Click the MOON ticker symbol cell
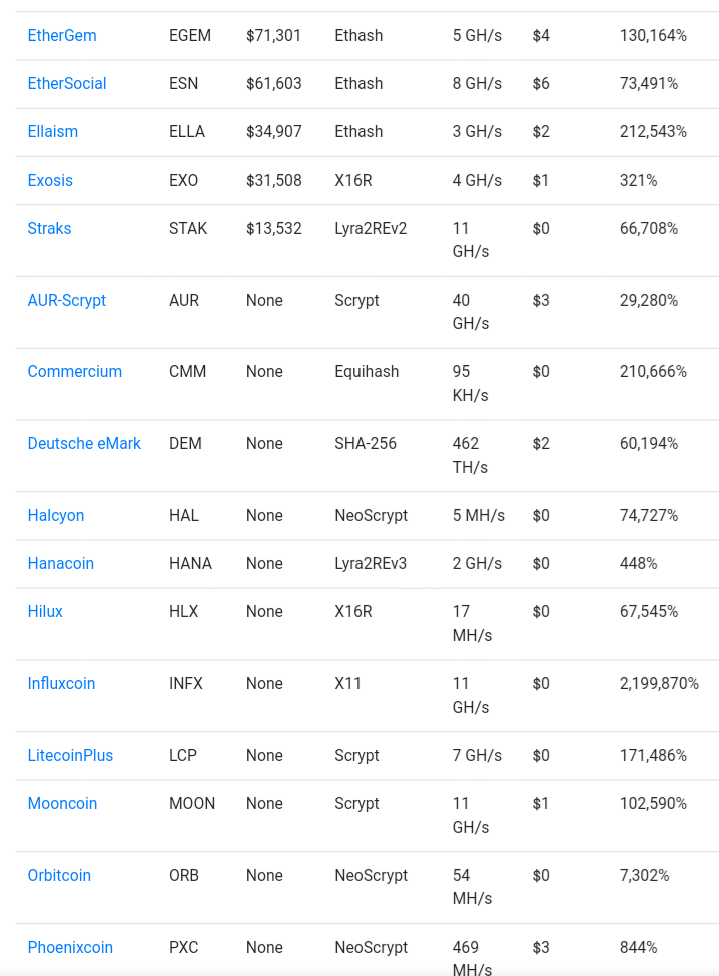Screen dimensions: 719x976 pyautogui.click(x=192, y=804)
